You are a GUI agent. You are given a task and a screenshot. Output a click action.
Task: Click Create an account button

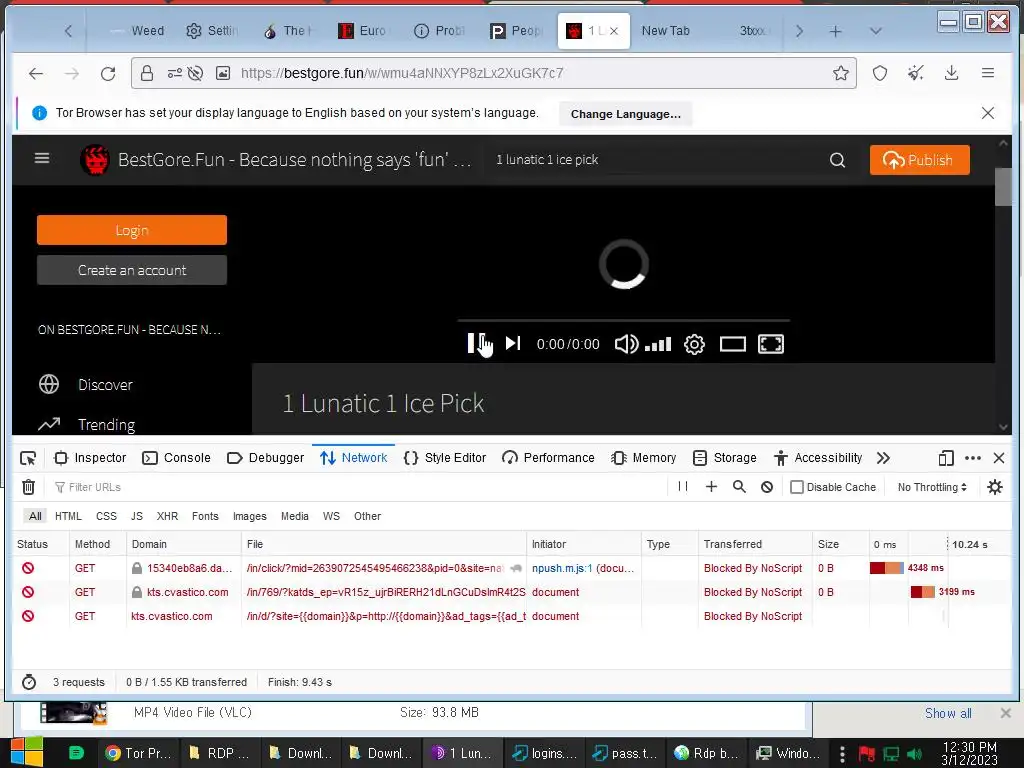coord(132,270)
